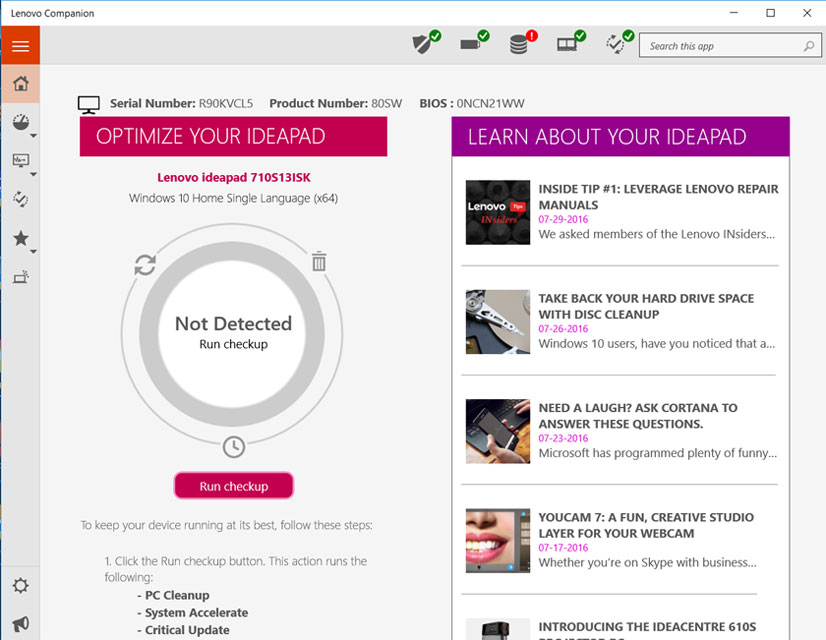Click the Search this app field

[730, 46]
